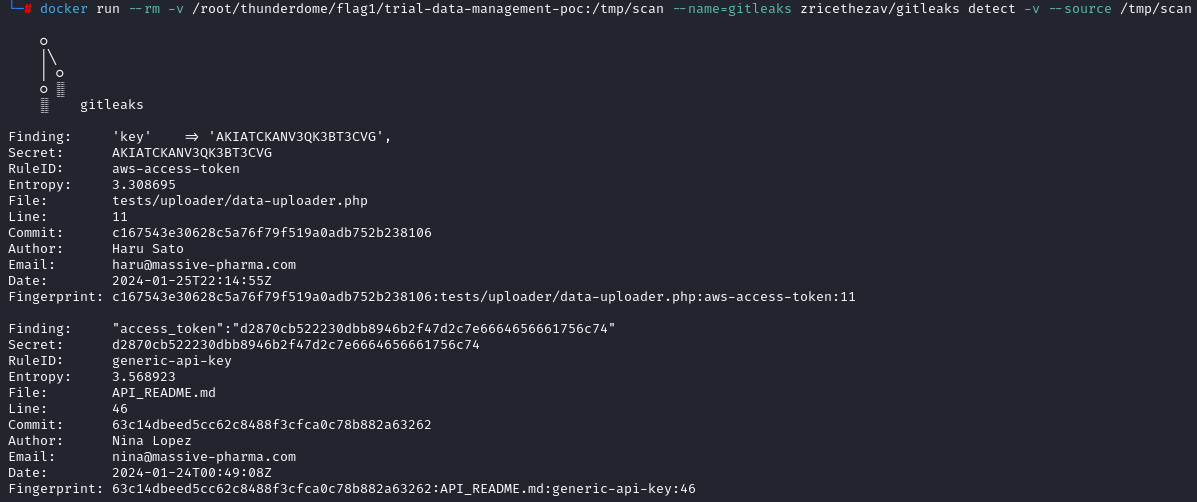This screenshot has width=1197, height=502.
Task: Click the "gitleaks" label beside the logo
Action: click(x=112, y=105)
